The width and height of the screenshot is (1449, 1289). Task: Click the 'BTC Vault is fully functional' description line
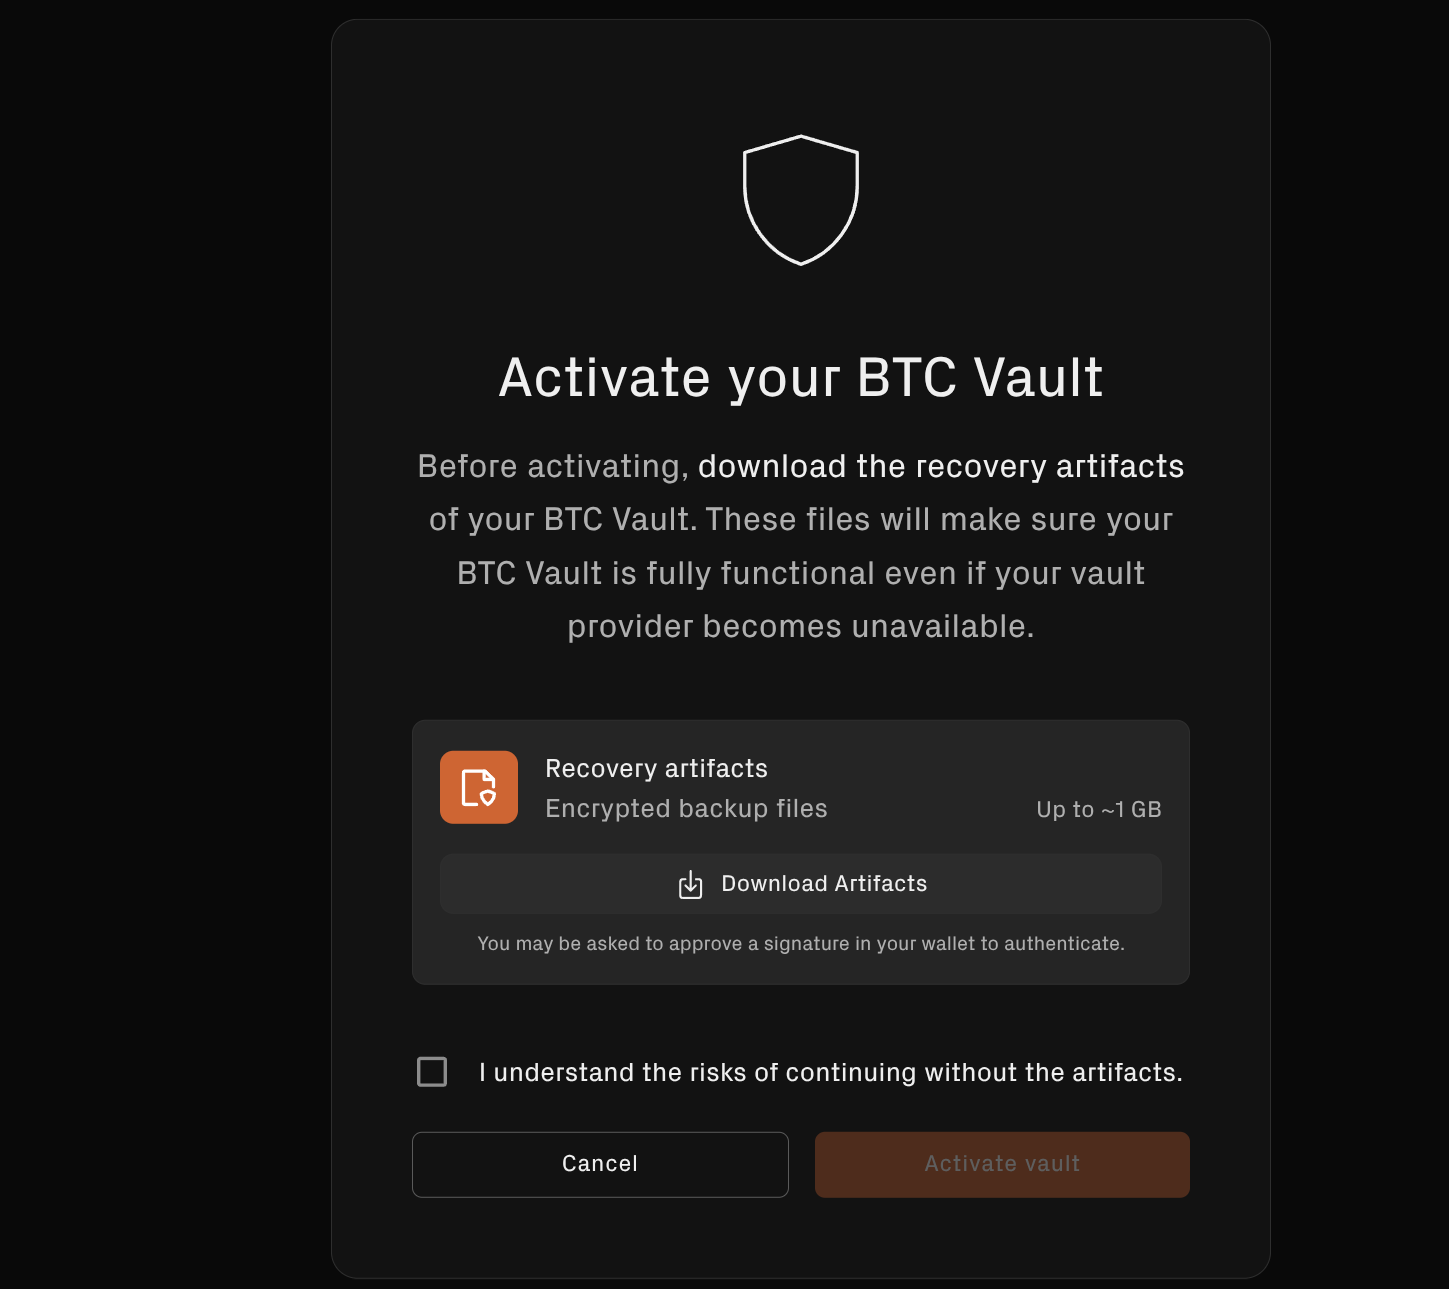tap(801, 573)
